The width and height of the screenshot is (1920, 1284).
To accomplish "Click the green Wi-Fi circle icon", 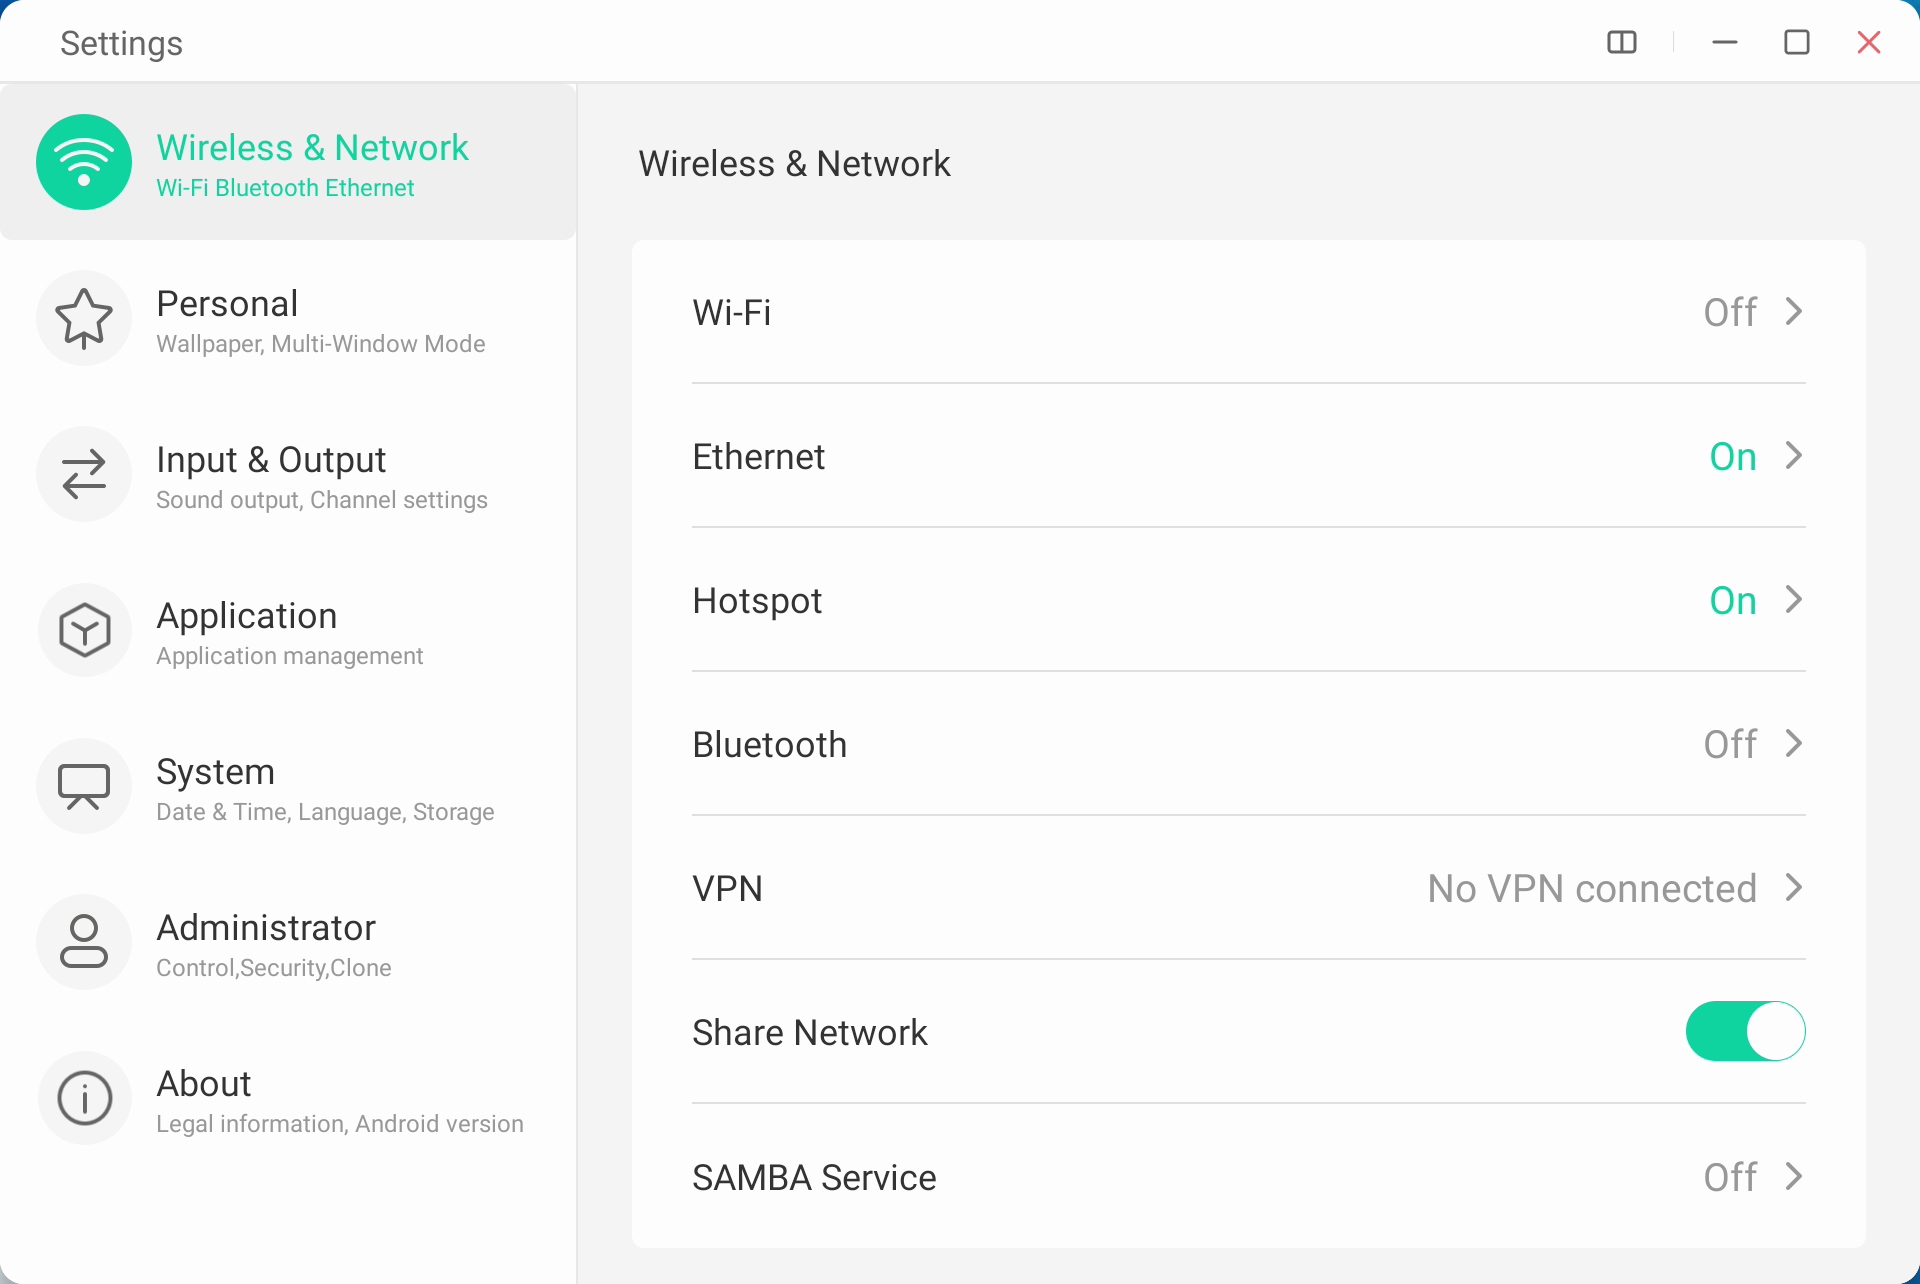I will tap(84, 162).
